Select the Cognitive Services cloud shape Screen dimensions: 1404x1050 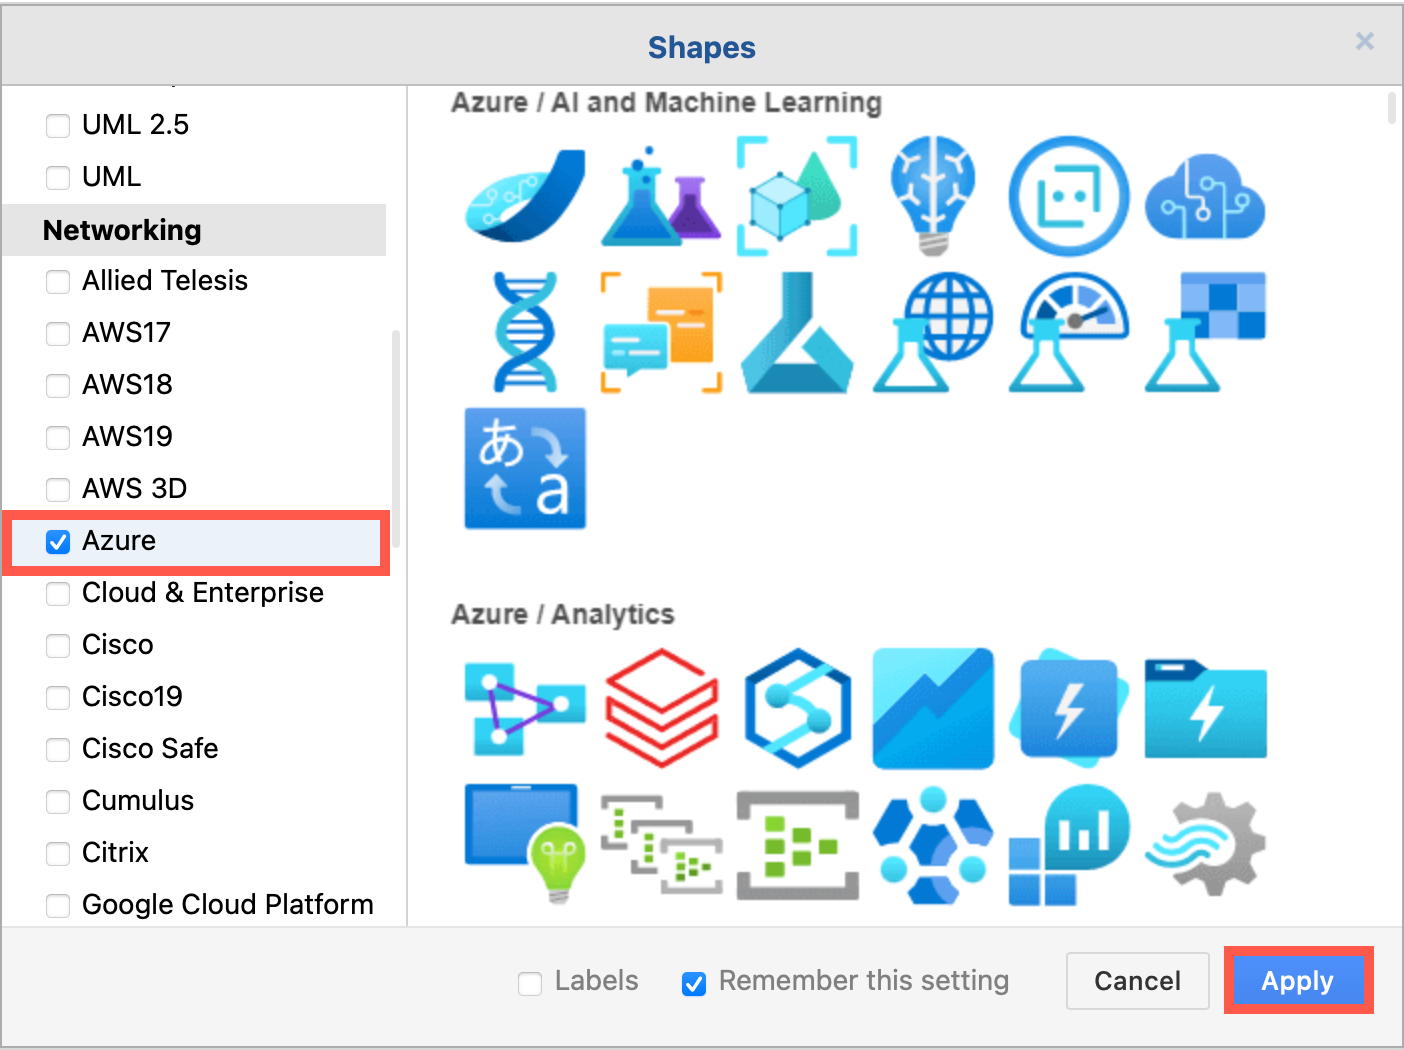coord(1205,195)
